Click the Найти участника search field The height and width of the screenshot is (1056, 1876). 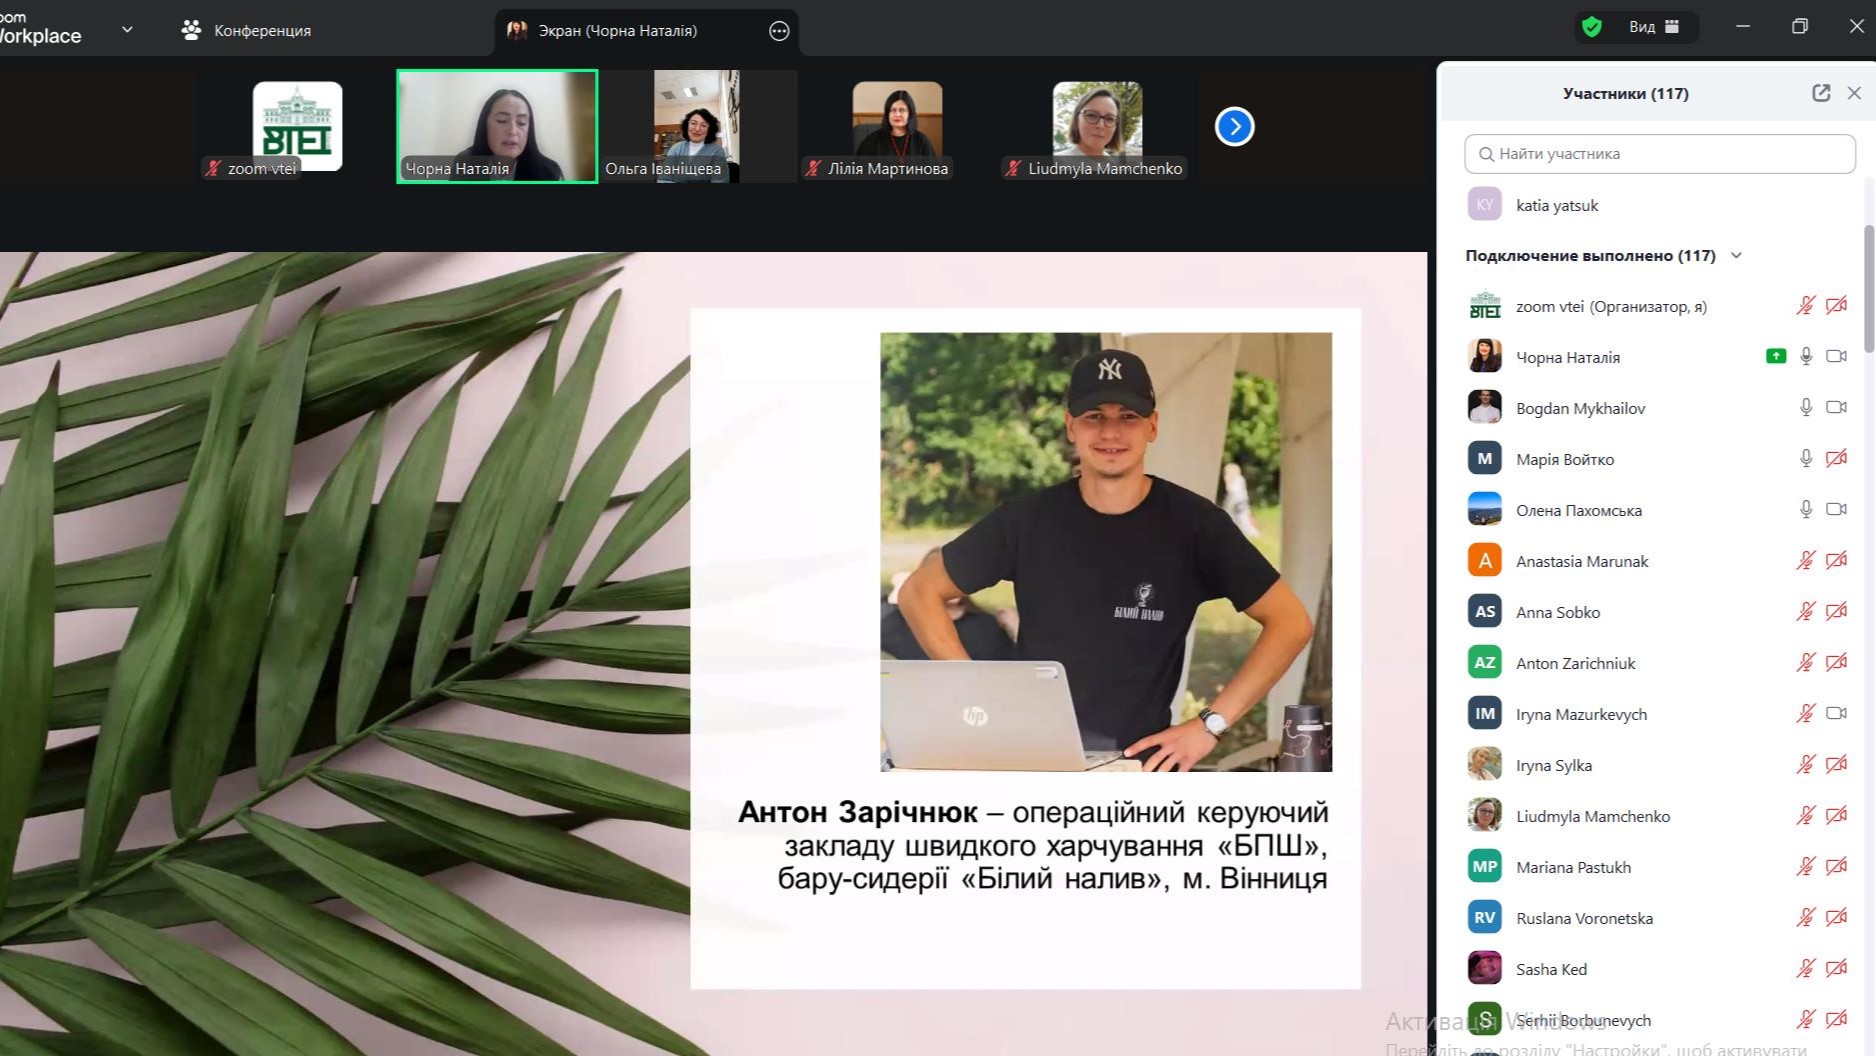coord(1660,154)
